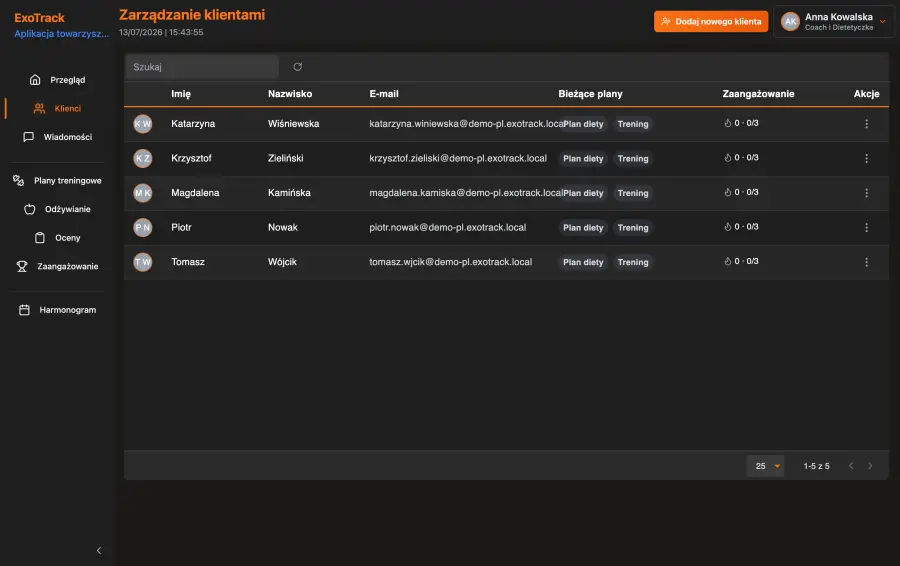Open Oceny clipboard icon
900x566 pixels.
tap(40, 238)
